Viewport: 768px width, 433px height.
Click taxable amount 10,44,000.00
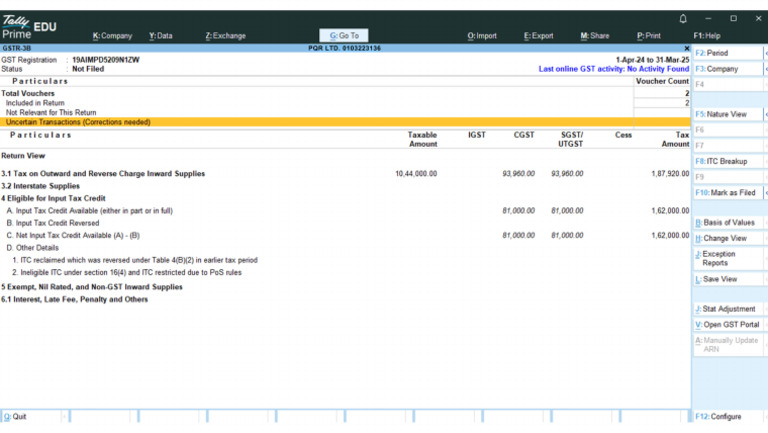416,173
